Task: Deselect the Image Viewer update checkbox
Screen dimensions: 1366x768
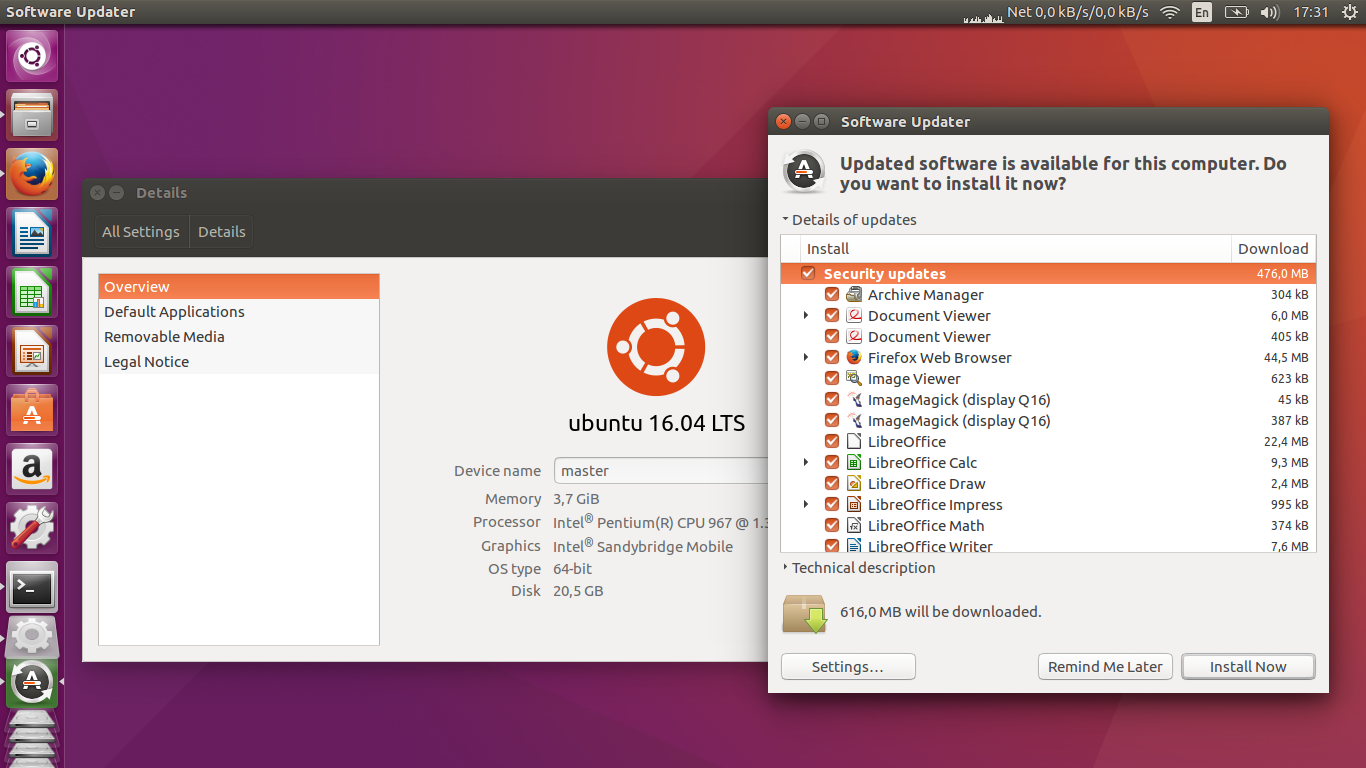Action: 831,378
